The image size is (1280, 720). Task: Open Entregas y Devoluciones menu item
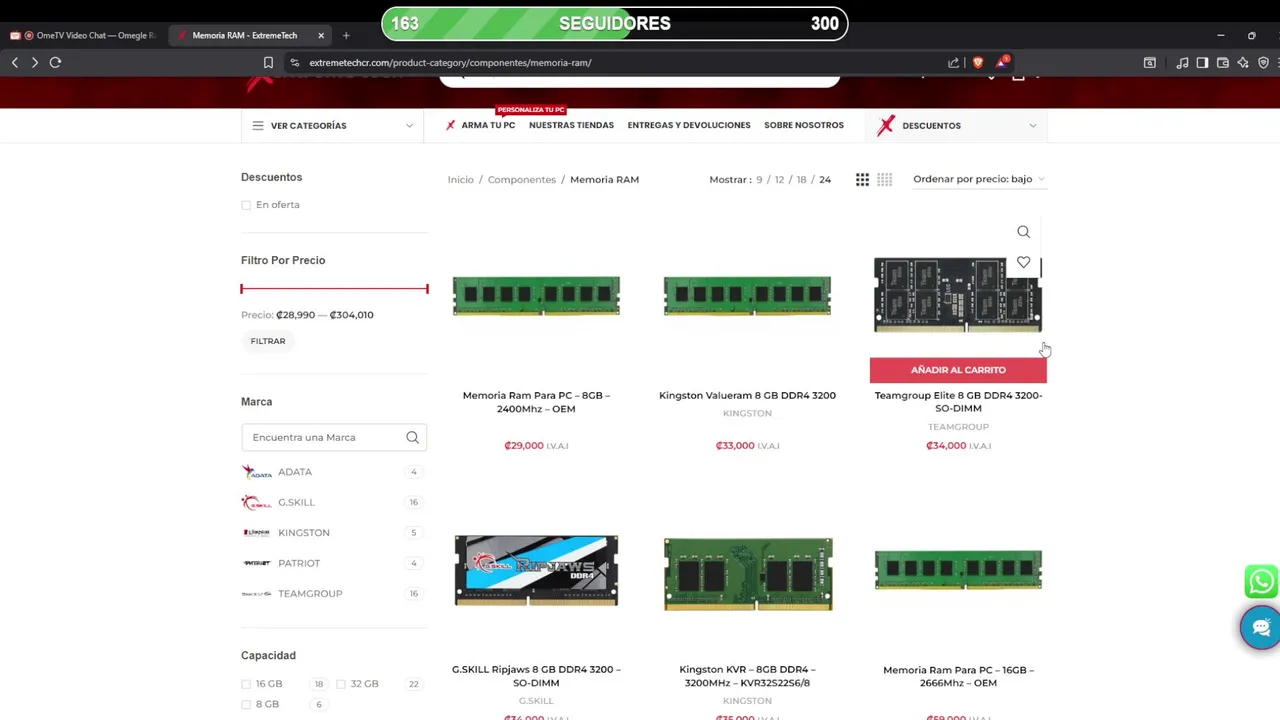689,125
